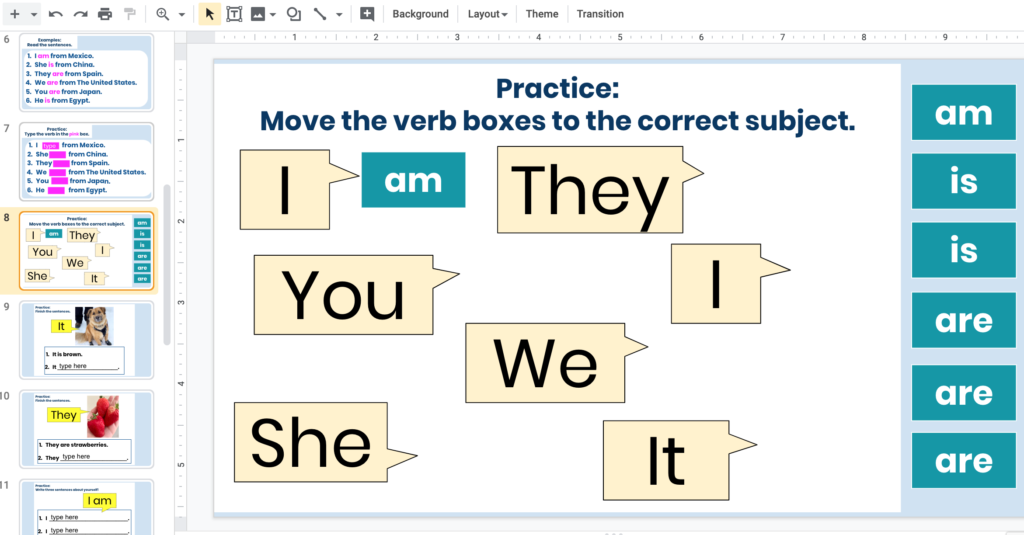Click the slide title 'Practice:' text
Viewport: 1024px width, 535px height.
(x=557, y=88)
